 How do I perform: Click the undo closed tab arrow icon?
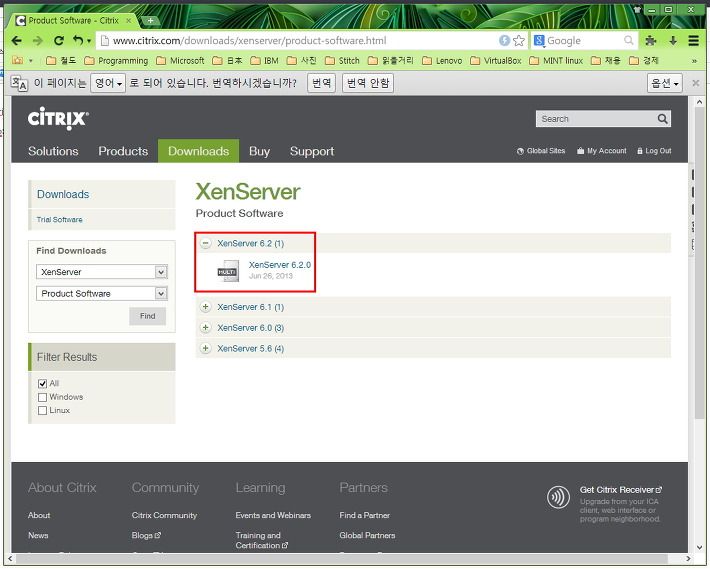78,41
